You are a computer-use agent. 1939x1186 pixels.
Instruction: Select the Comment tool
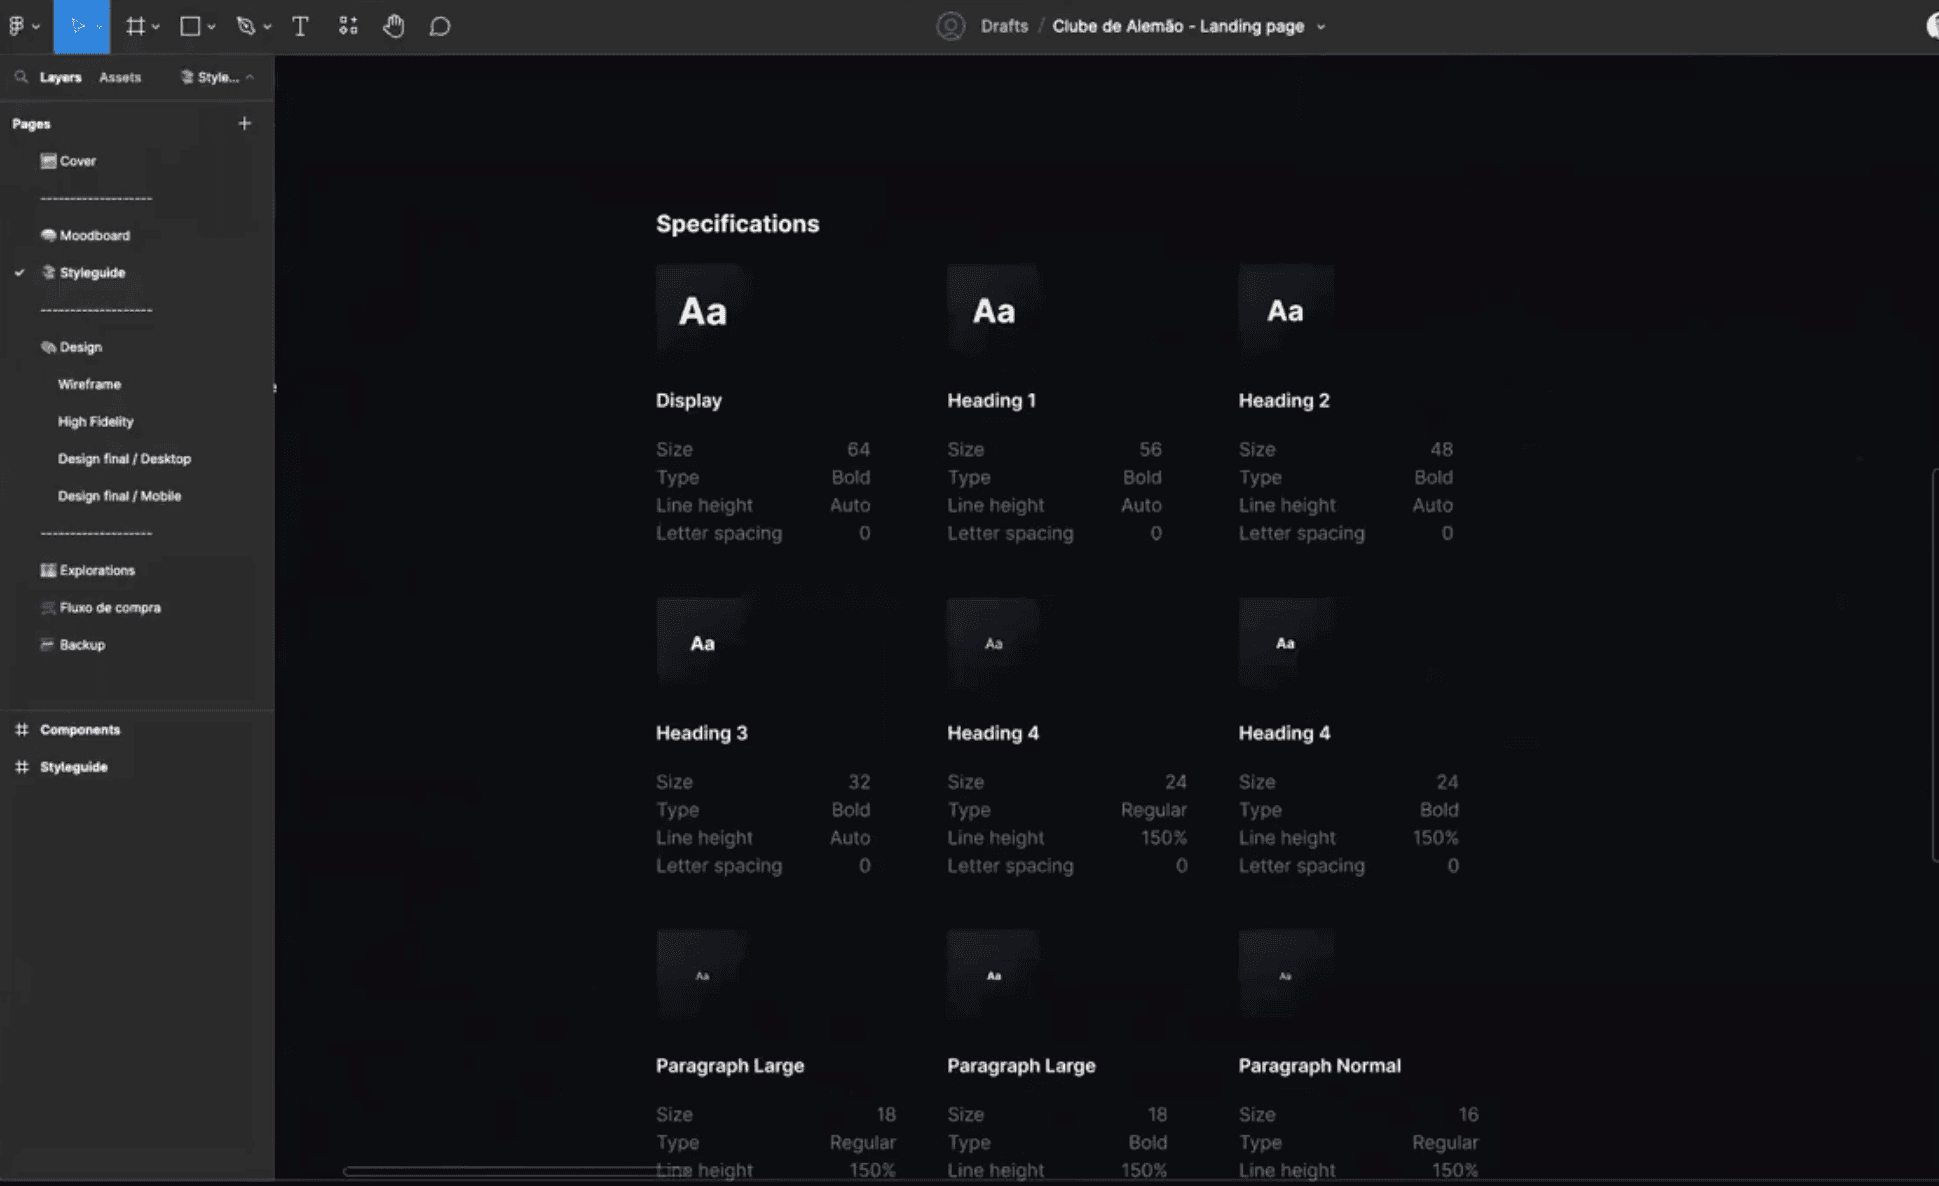coord(440,26)
